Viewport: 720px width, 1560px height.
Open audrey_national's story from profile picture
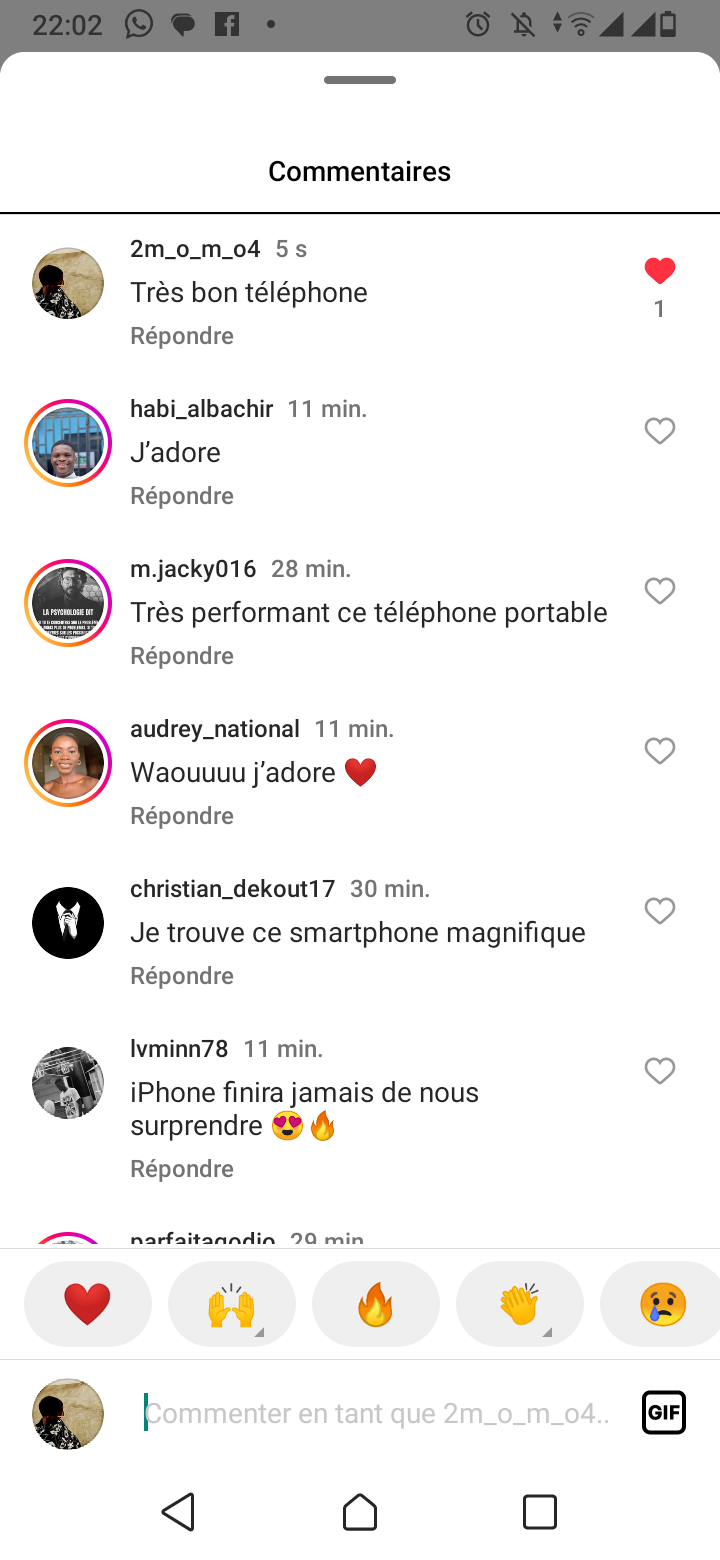click(68, 763)
